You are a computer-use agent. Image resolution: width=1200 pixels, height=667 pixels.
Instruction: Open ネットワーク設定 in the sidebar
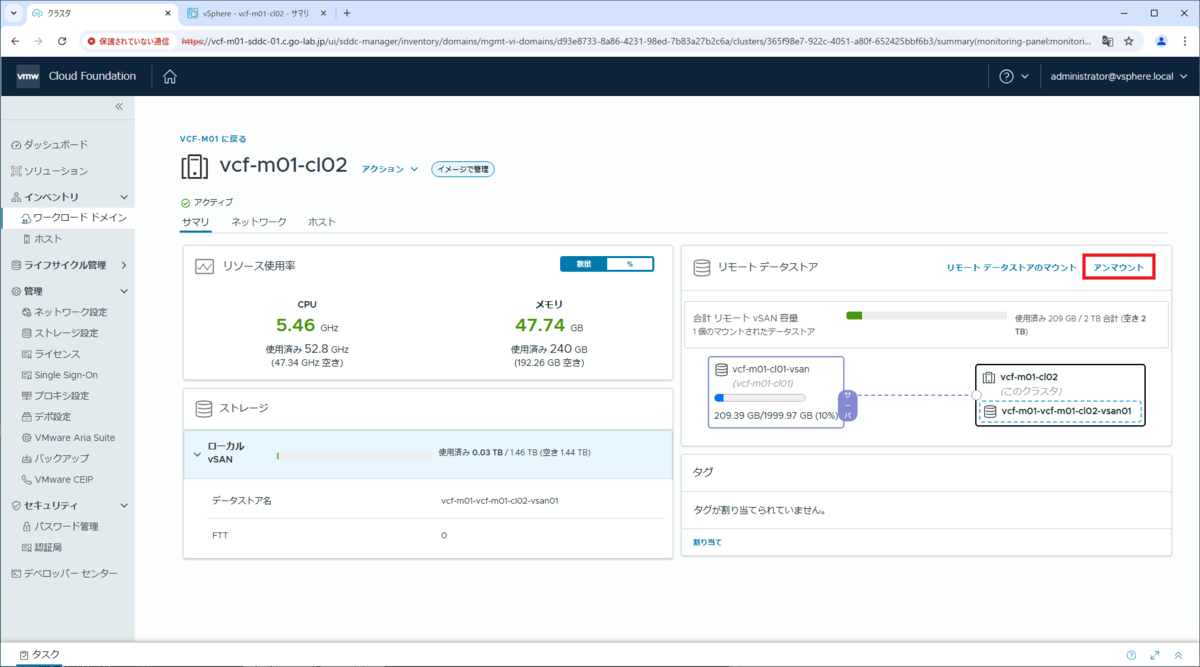67,312
